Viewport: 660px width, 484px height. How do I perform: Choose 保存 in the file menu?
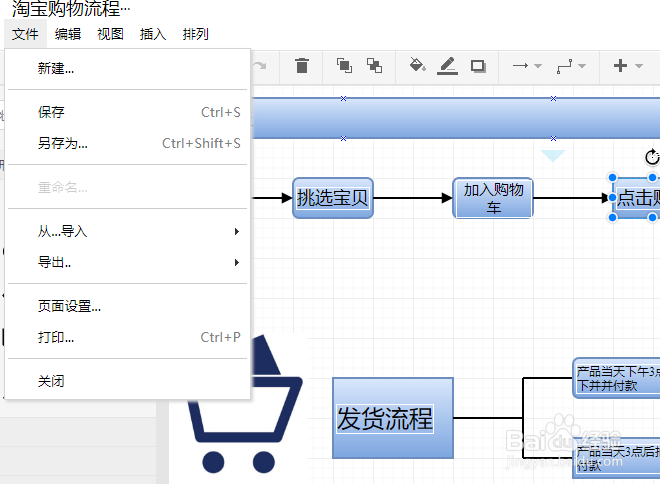coord(128,112)
